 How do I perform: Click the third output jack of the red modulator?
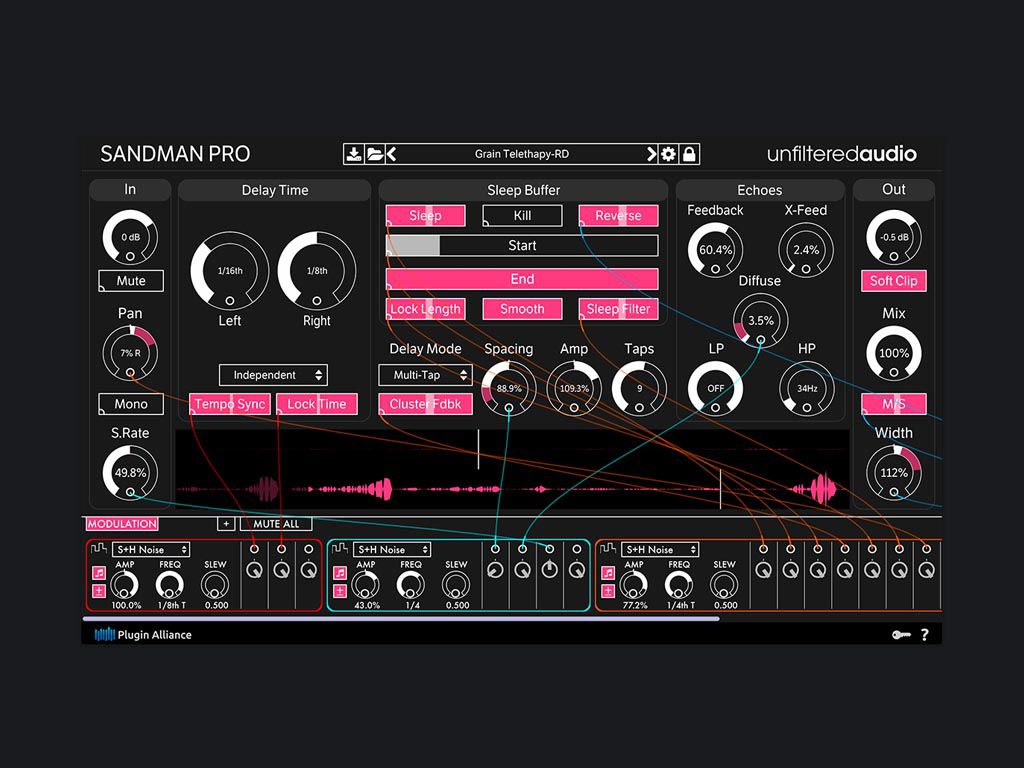(x=308, y=549)
